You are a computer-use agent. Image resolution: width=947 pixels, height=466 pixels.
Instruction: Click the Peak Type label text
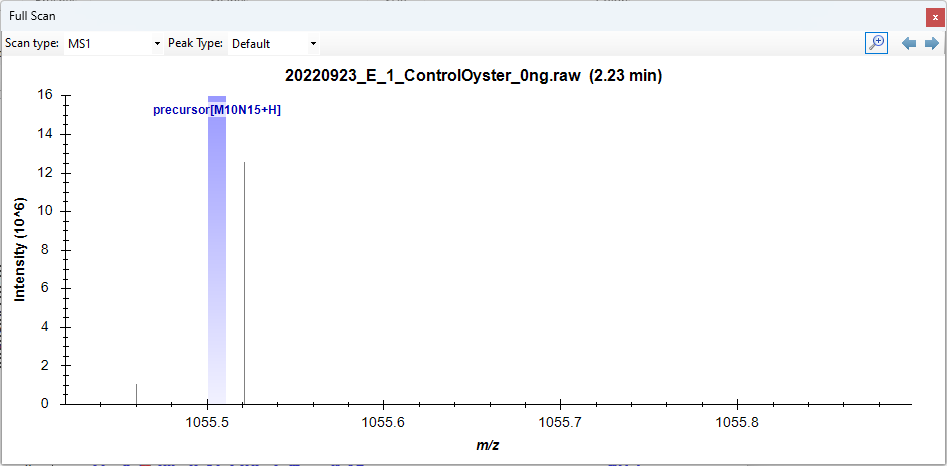point(195,44)
